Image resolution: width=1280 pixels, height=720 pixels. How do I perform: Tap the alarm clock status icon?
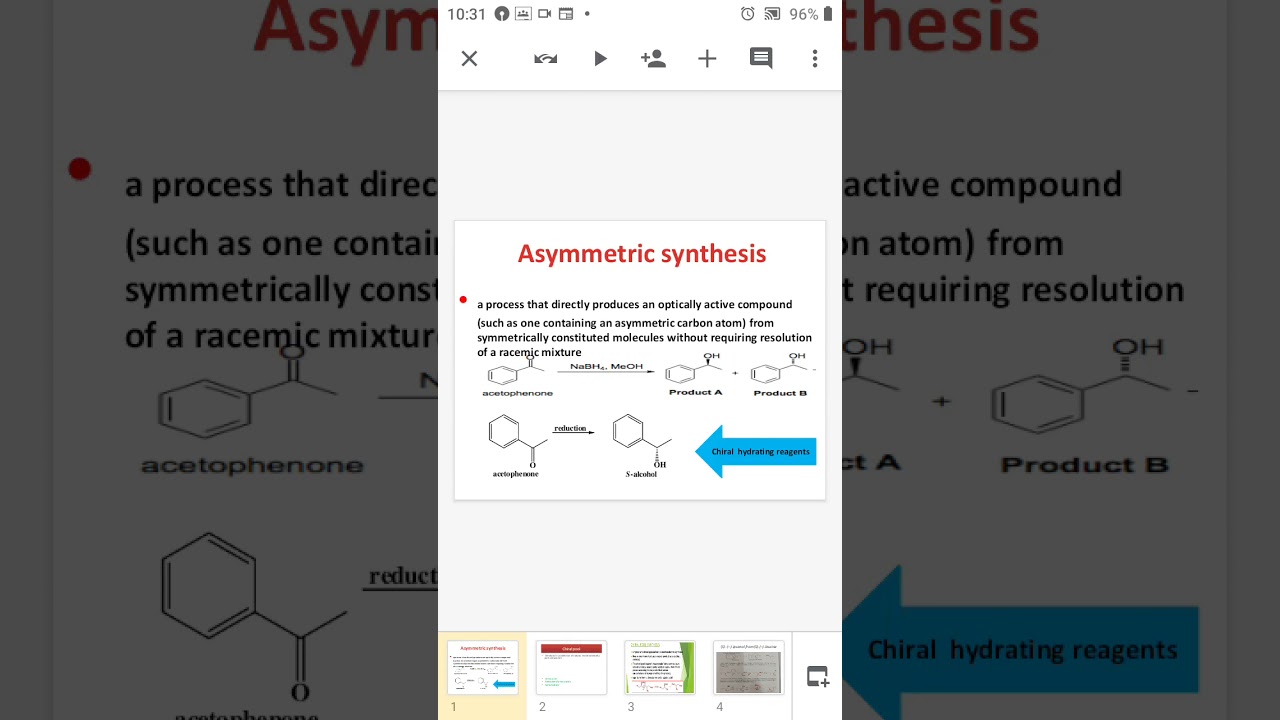(748, 14)
